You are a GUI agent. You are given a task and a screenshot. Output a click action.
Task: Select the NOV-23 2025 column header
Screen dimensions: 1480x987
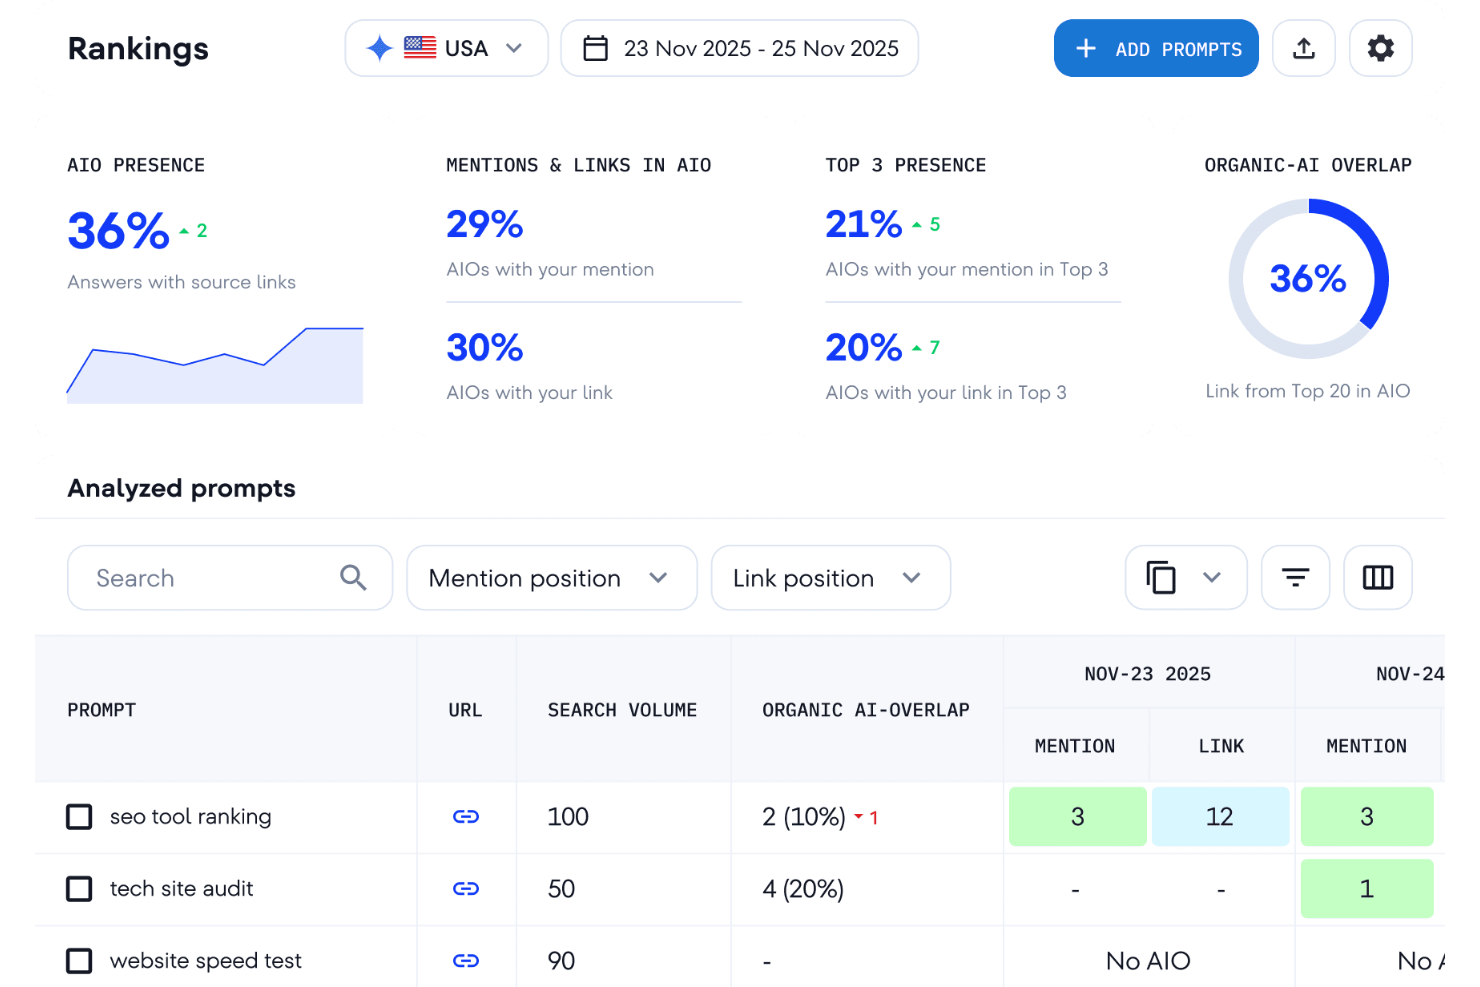[x=1147, y=673]
